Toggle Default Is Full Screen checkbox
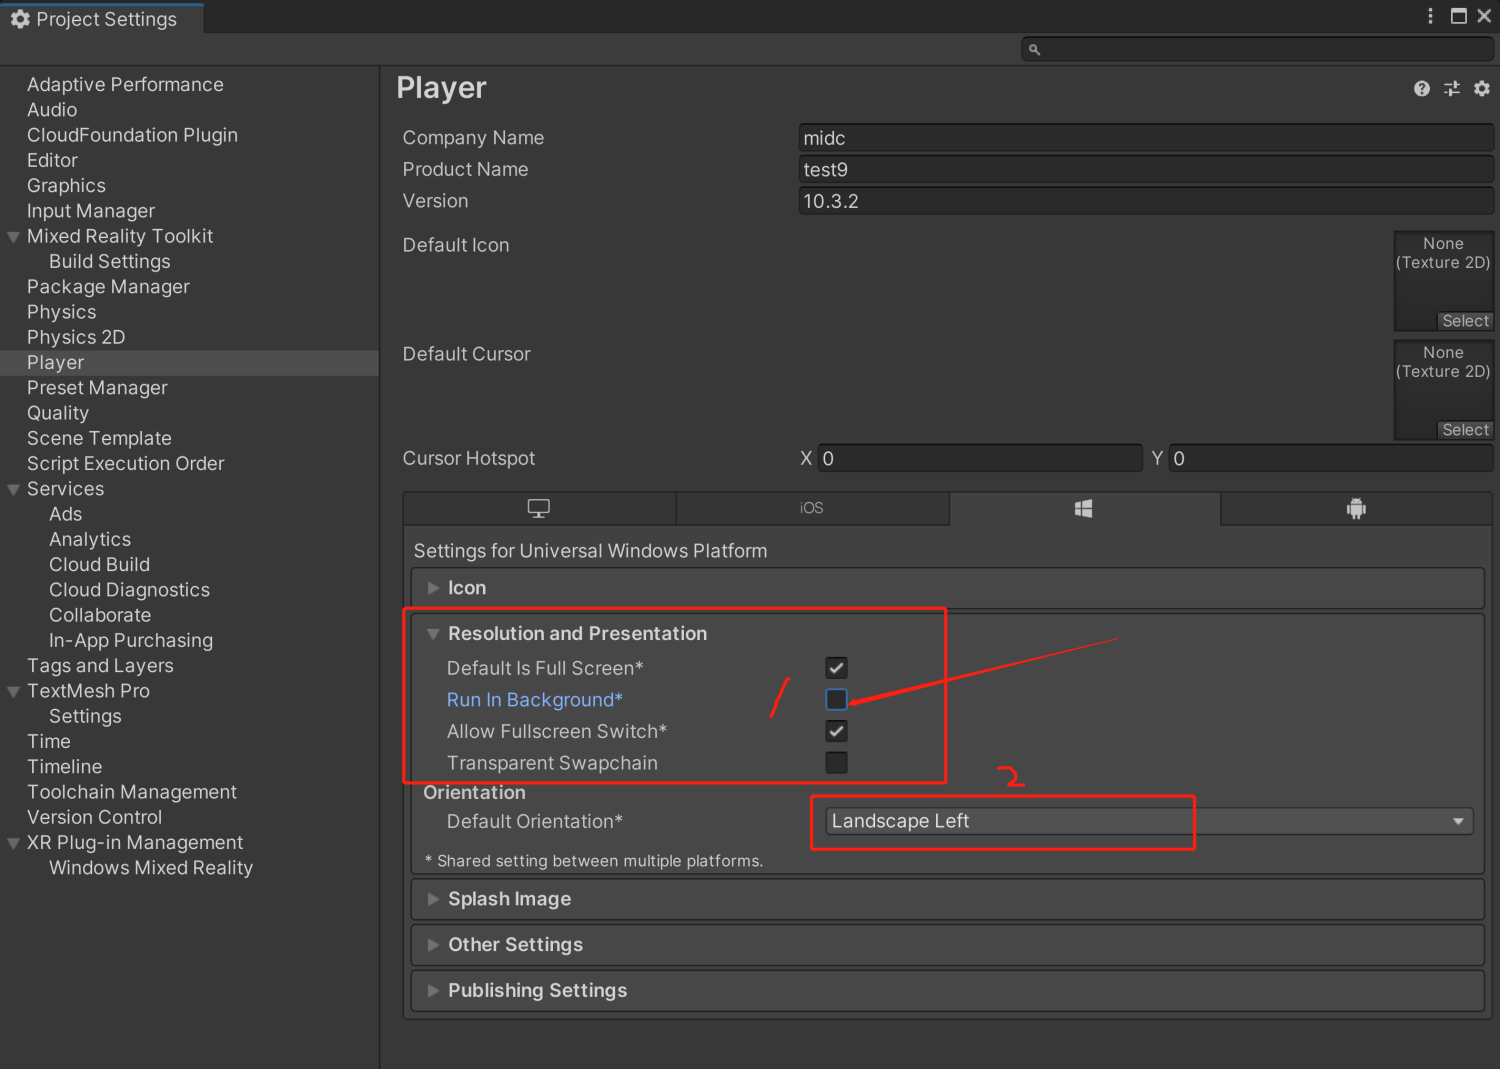This screenshot has width=1500, height=1069. (836, 668)
